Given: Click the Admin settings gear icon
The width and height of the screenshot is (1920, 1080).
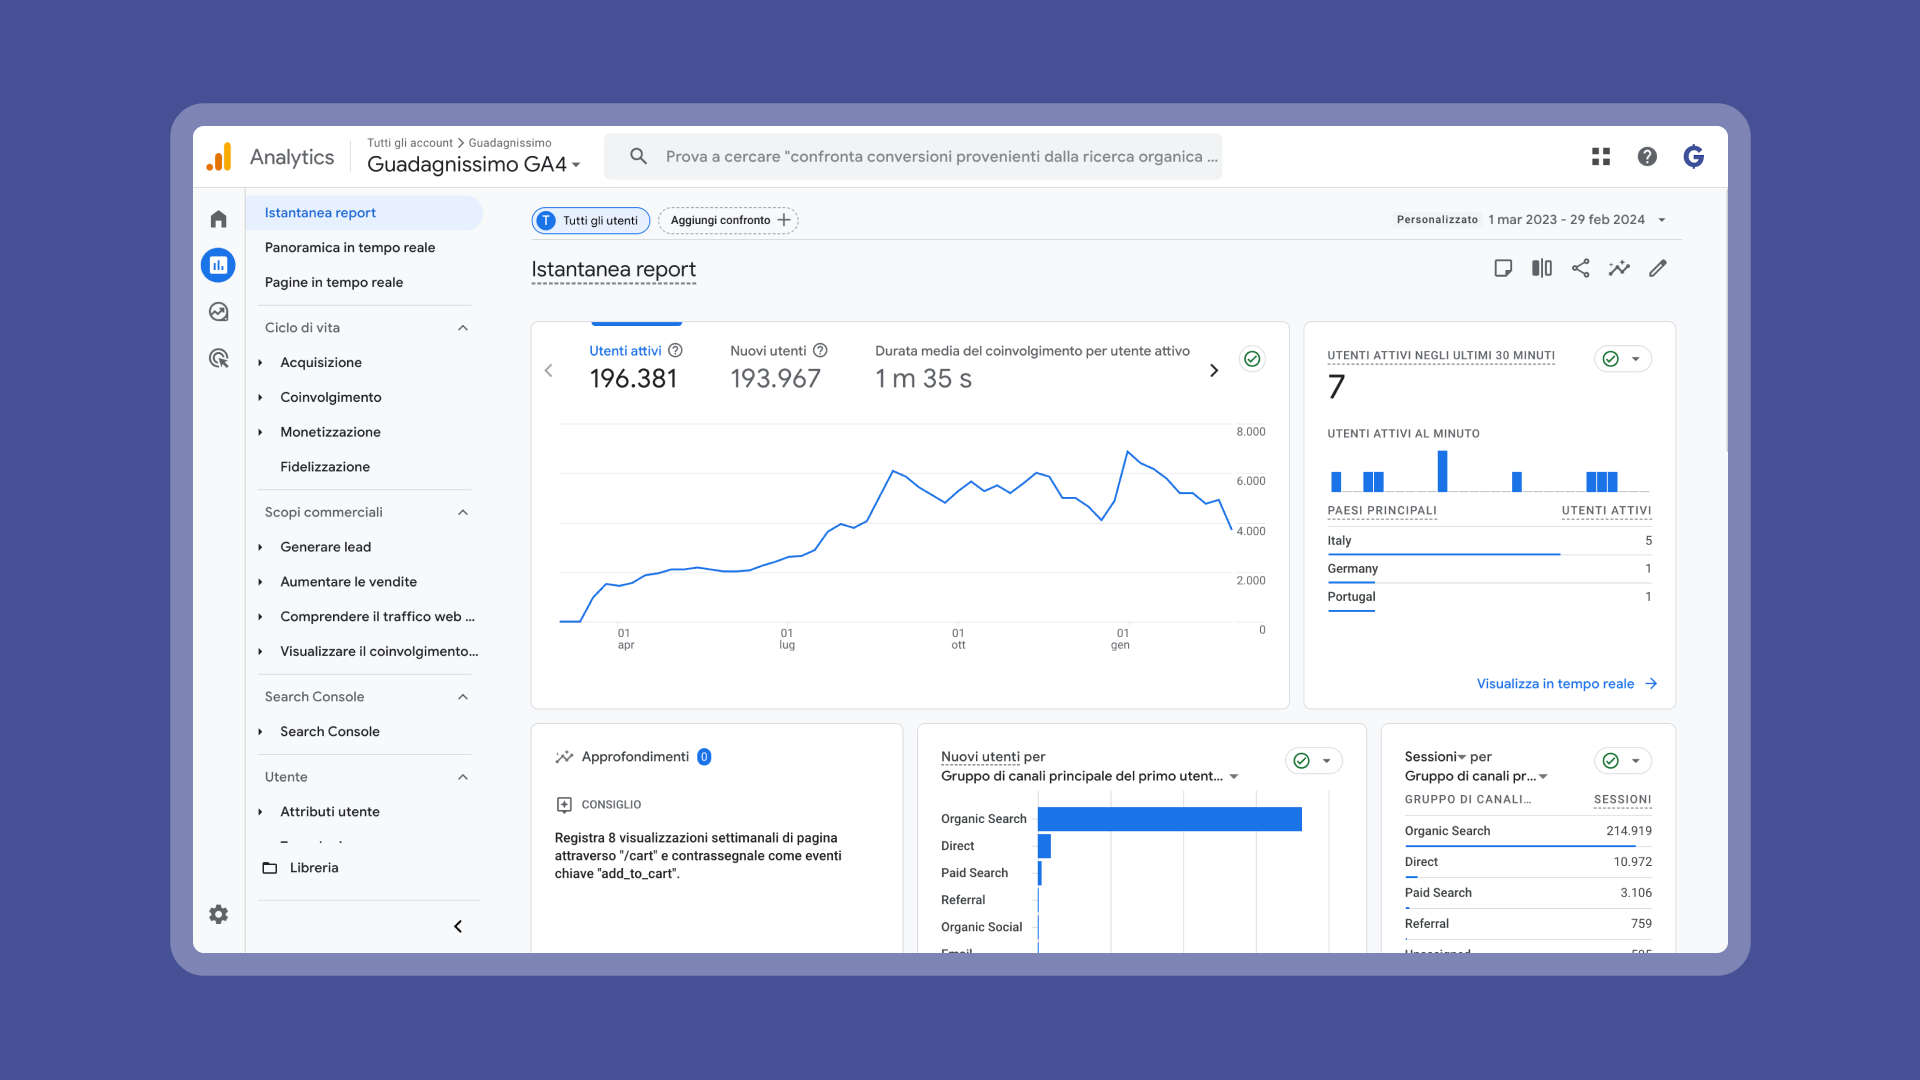Looking at the screenshot, I should (x=218, y=914).
